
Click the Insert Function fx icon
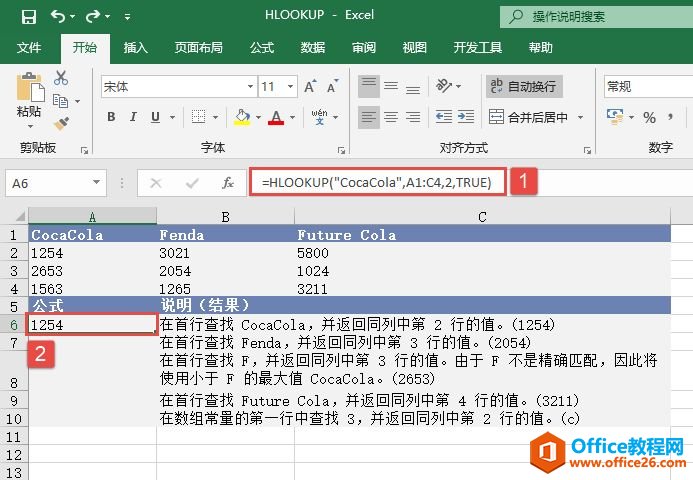point(228,183)
